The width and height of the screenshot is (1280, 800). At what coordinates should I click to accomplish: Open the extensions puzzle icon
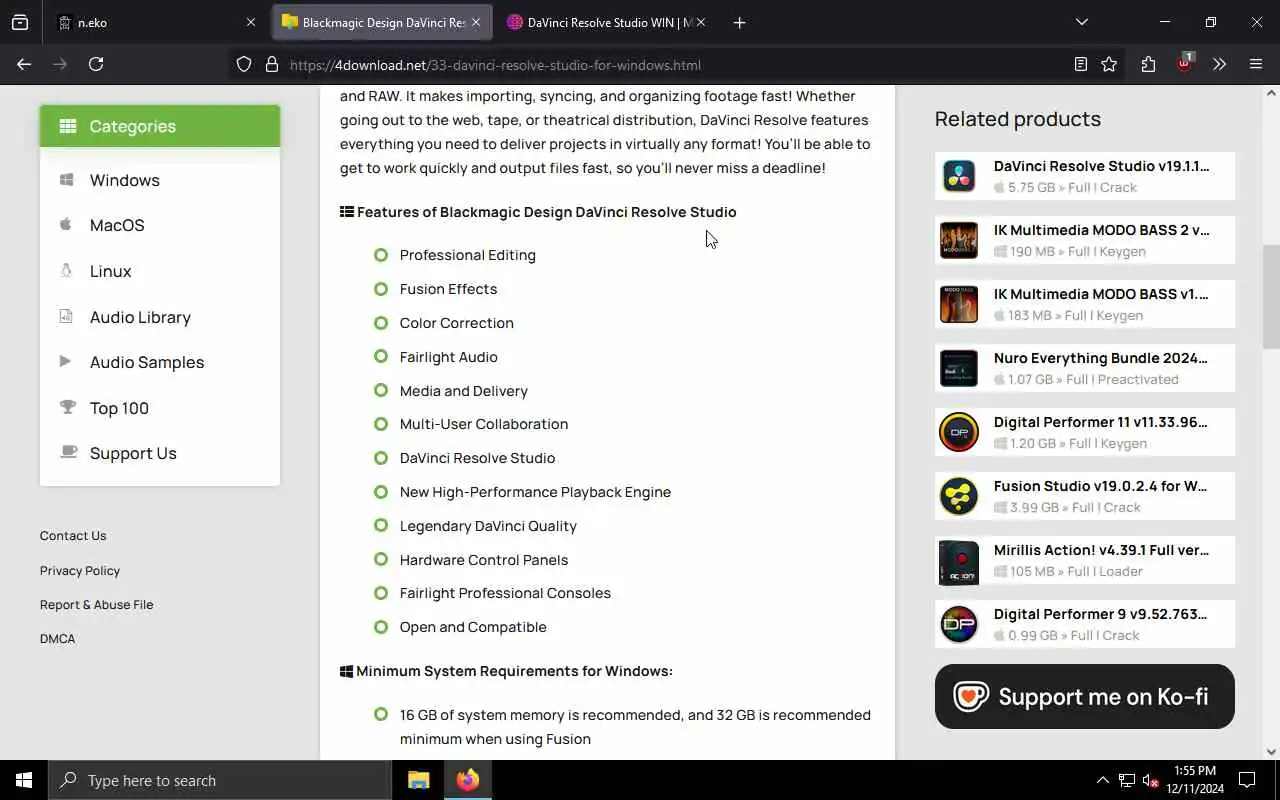coord(1148,64)
